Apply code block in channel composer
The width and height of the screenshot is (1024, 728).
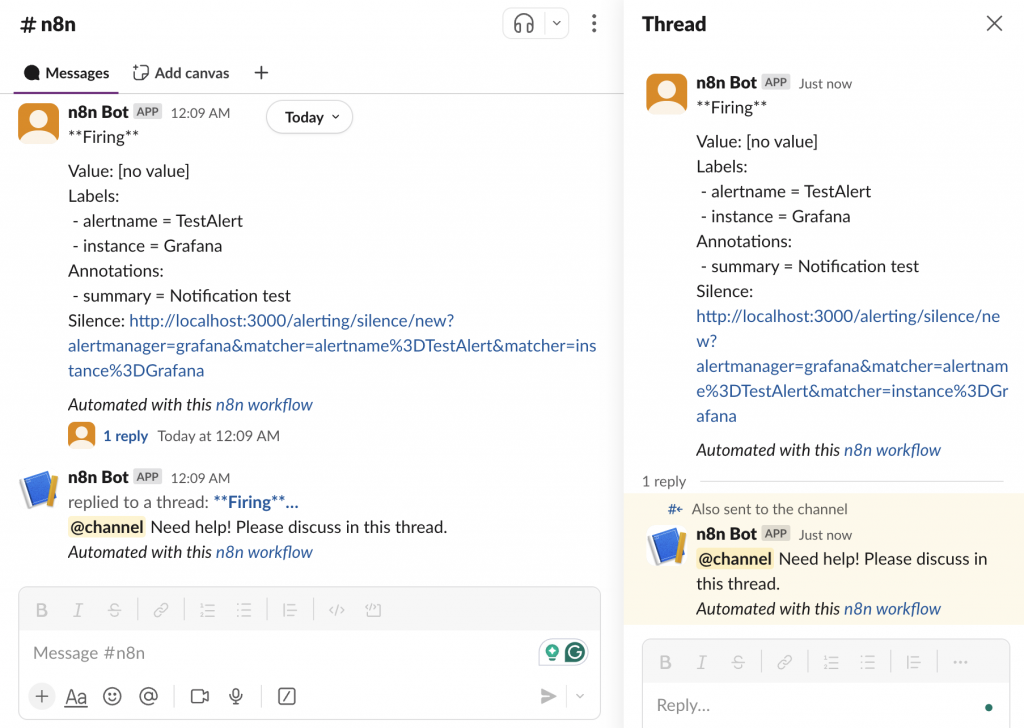(373, 610)
